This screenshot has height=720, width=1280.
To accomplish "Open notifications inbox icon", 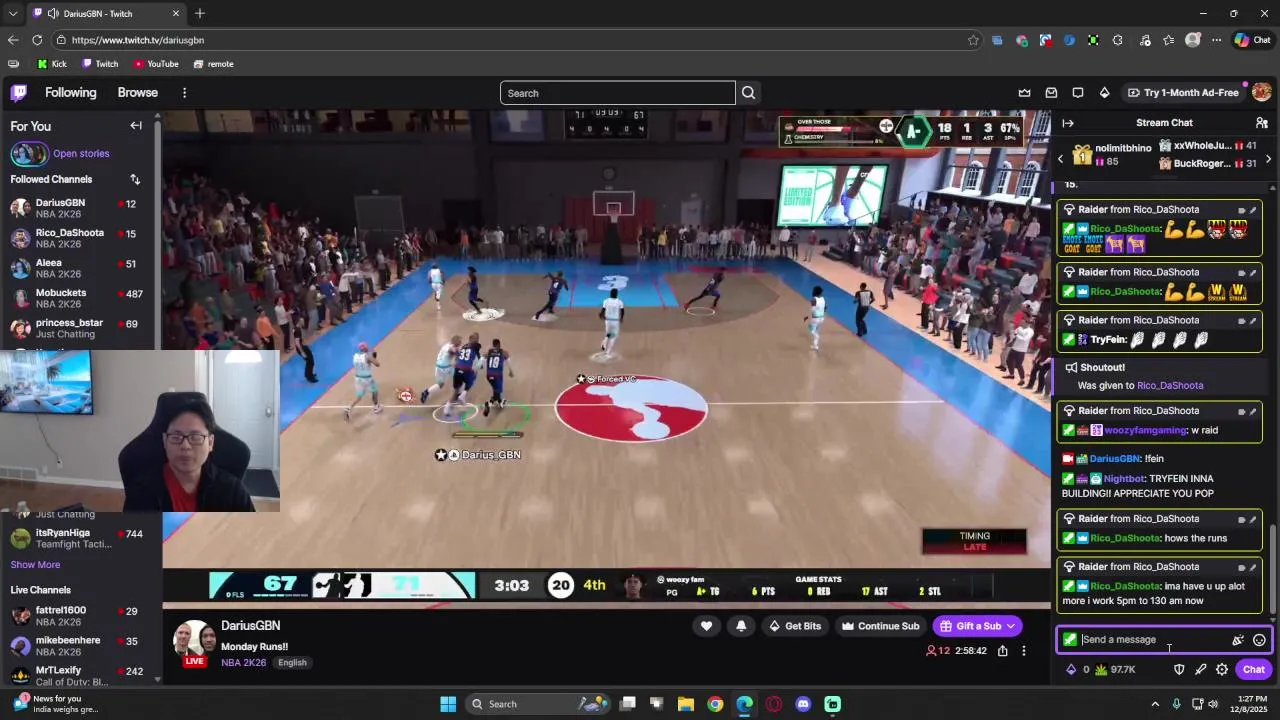I will click(1051, 93).
